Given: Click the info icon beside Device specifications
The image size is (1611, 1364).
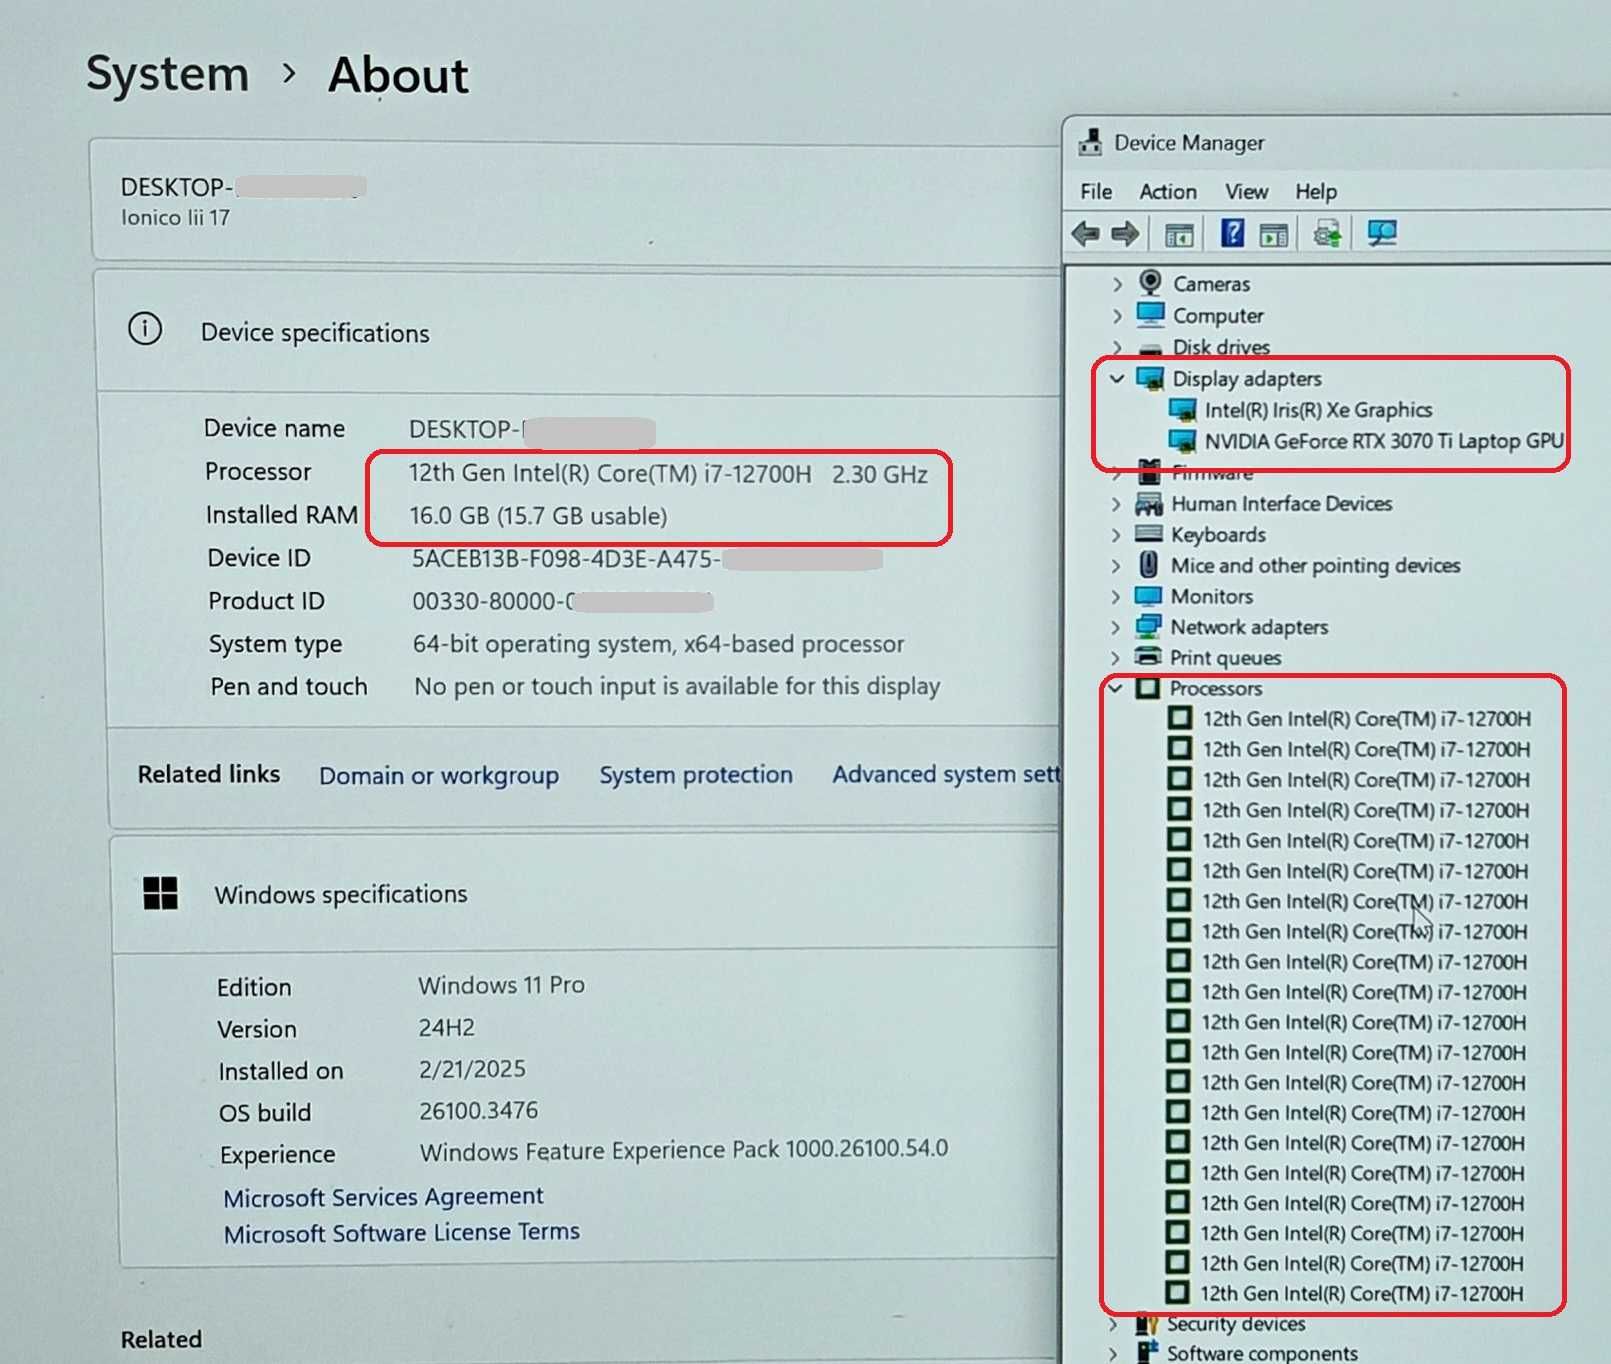Looking at the screenshot, I should pyautogui.click(x=145, y=328).
